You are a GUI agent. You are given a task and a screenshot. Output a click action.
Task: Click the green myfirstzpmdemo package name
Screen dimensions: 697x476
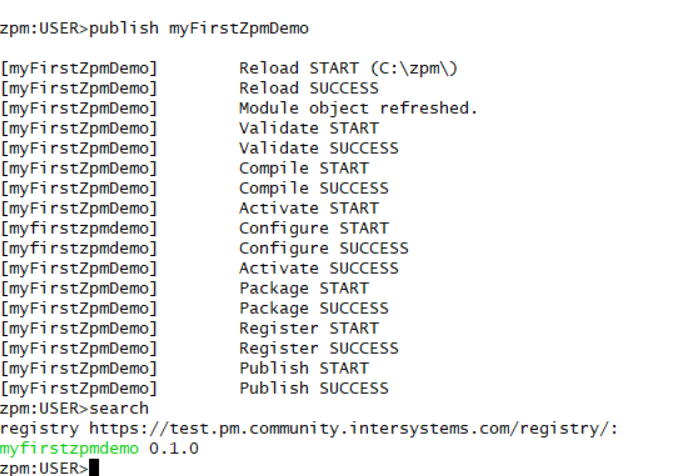coord(70,448)
